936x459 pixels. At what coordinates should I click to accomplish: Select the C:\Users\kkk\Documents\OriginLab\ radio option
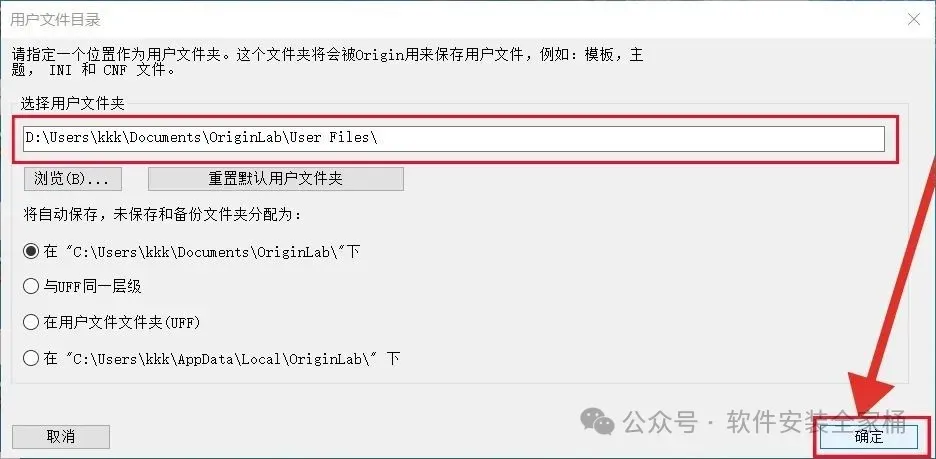tap(30, 251)
